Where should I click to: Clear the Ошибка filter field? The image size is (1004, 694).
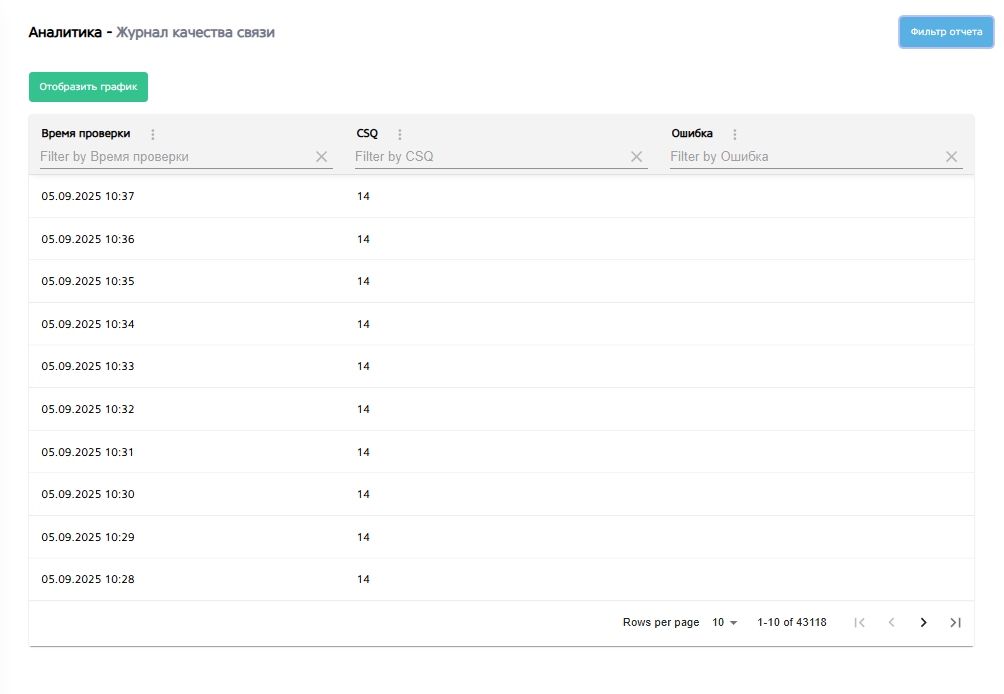click(951, 157)
